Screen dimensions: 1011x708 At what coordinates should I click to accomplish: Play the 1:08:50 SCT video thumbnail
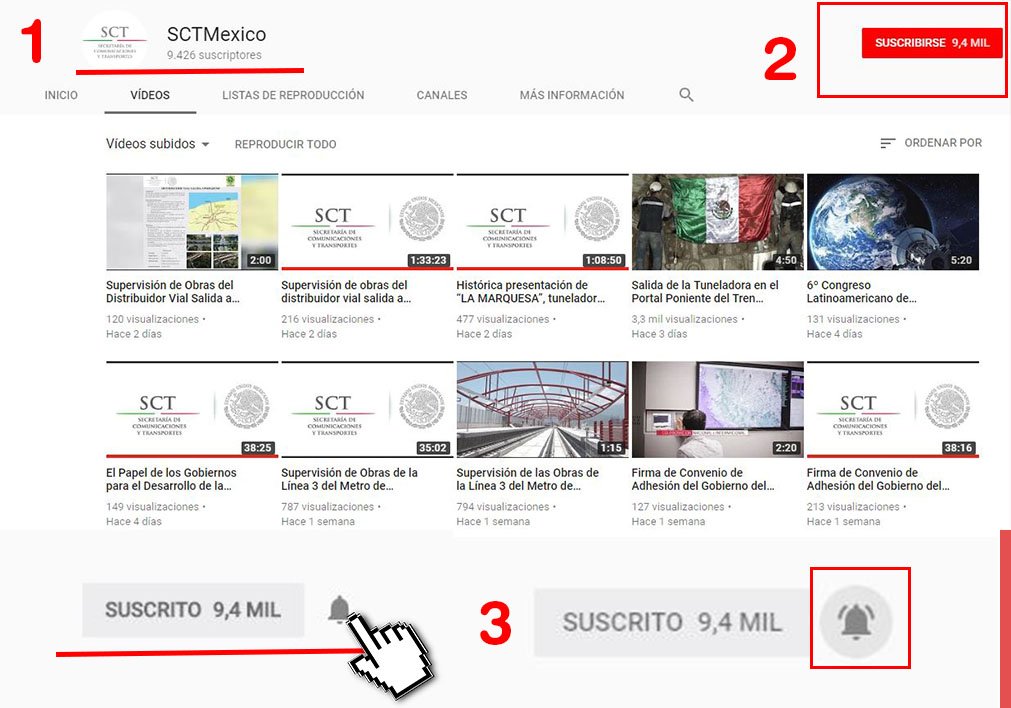coord(542,221)
